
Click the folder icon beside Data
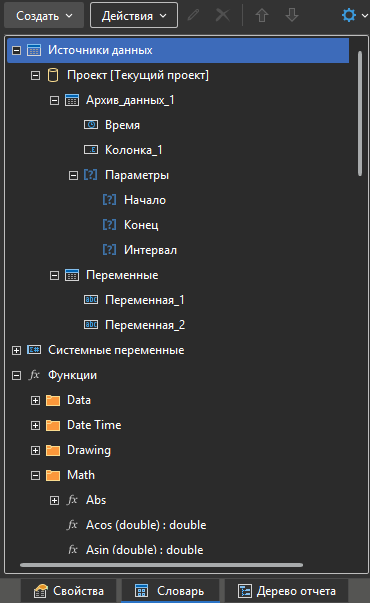(x=53, y=400)
